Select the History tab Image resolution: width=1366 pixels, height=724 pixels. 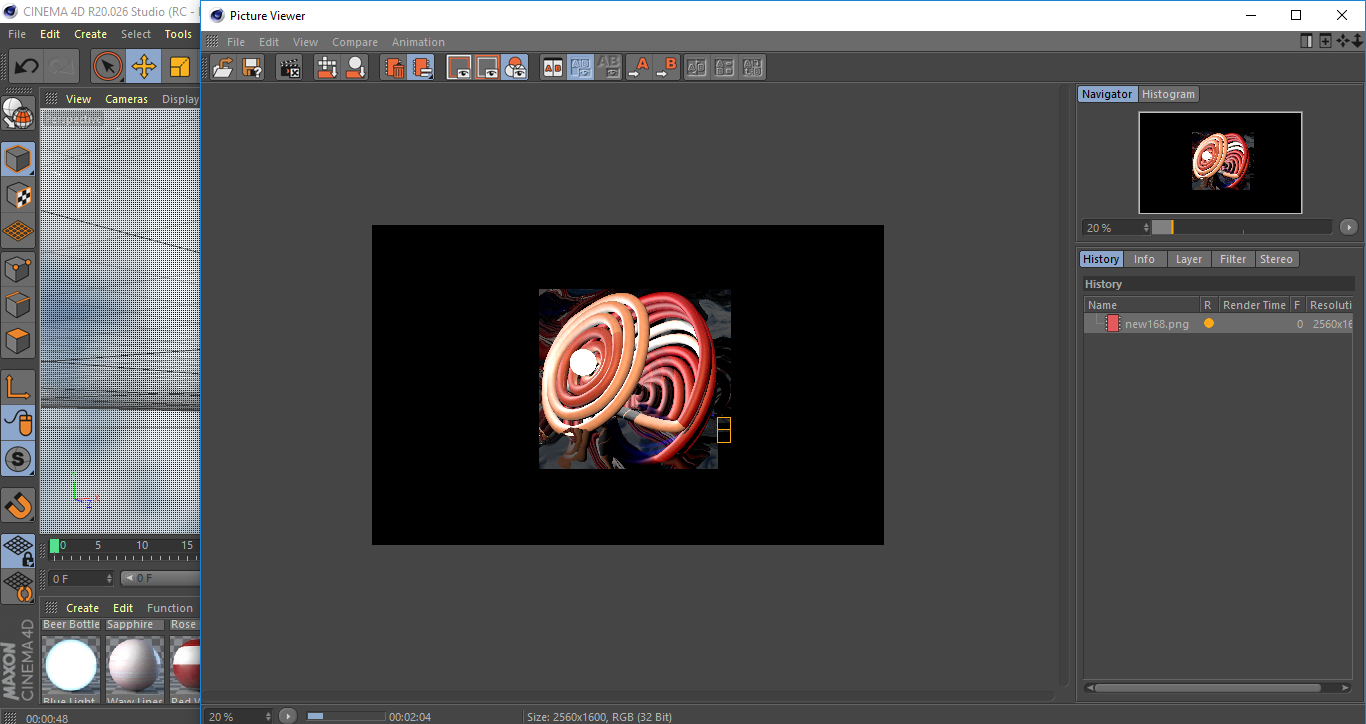[1101, 259]
